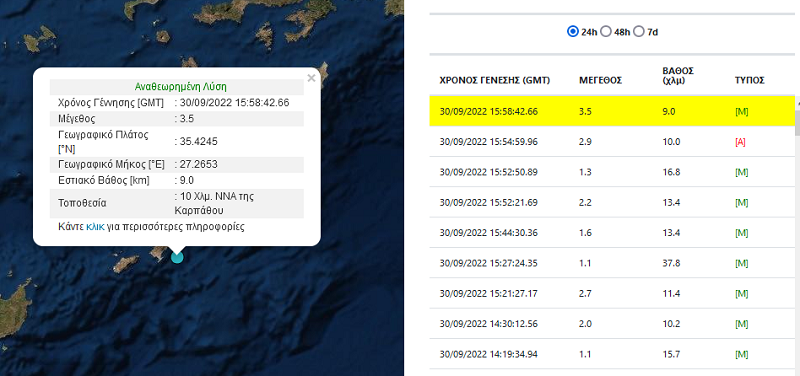Click magnitude 2.9 cell
800x376 pixels.
pyautogui.click(x=585, y=142)
